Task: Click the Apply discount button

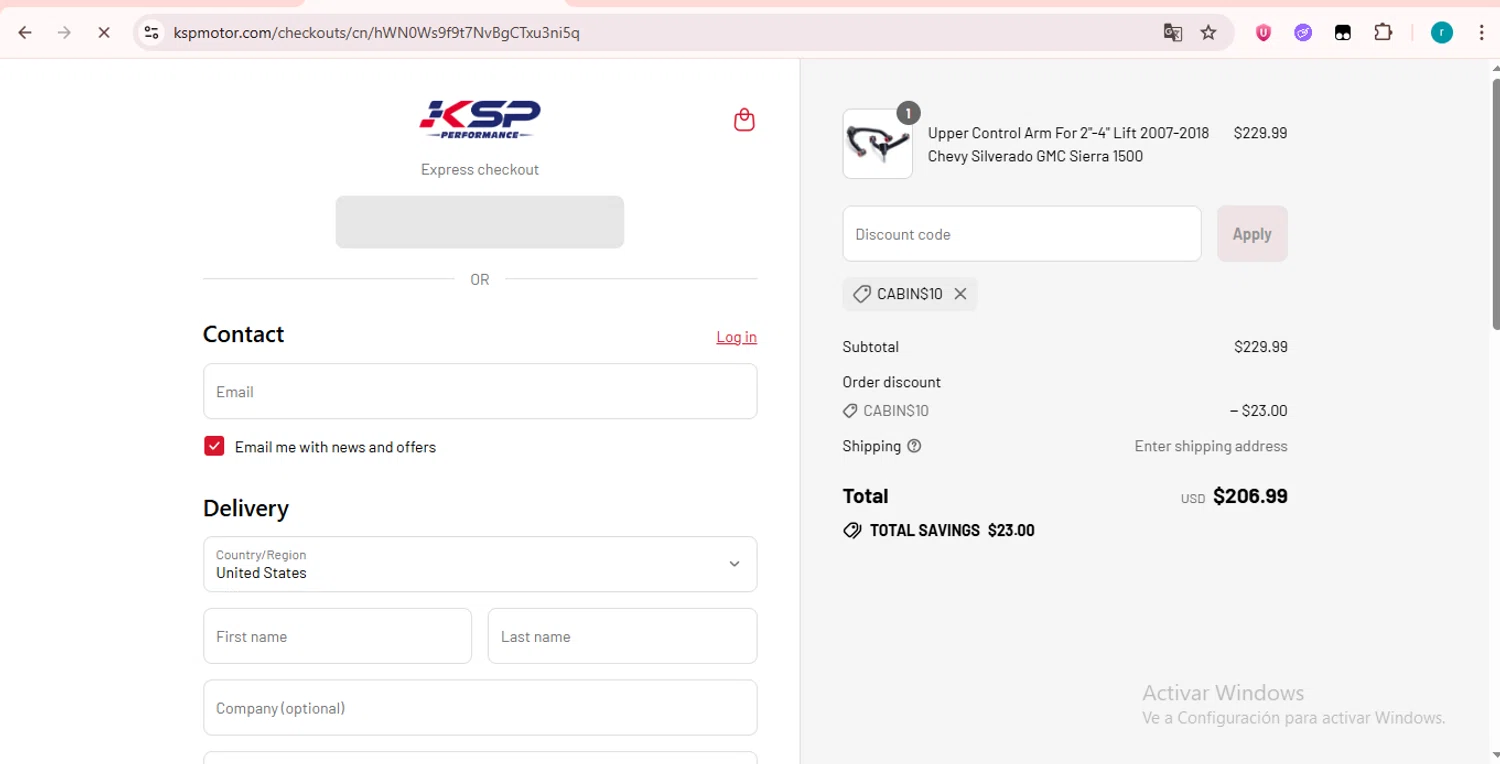Action: pyautogui.click(x=1252, y=234)
